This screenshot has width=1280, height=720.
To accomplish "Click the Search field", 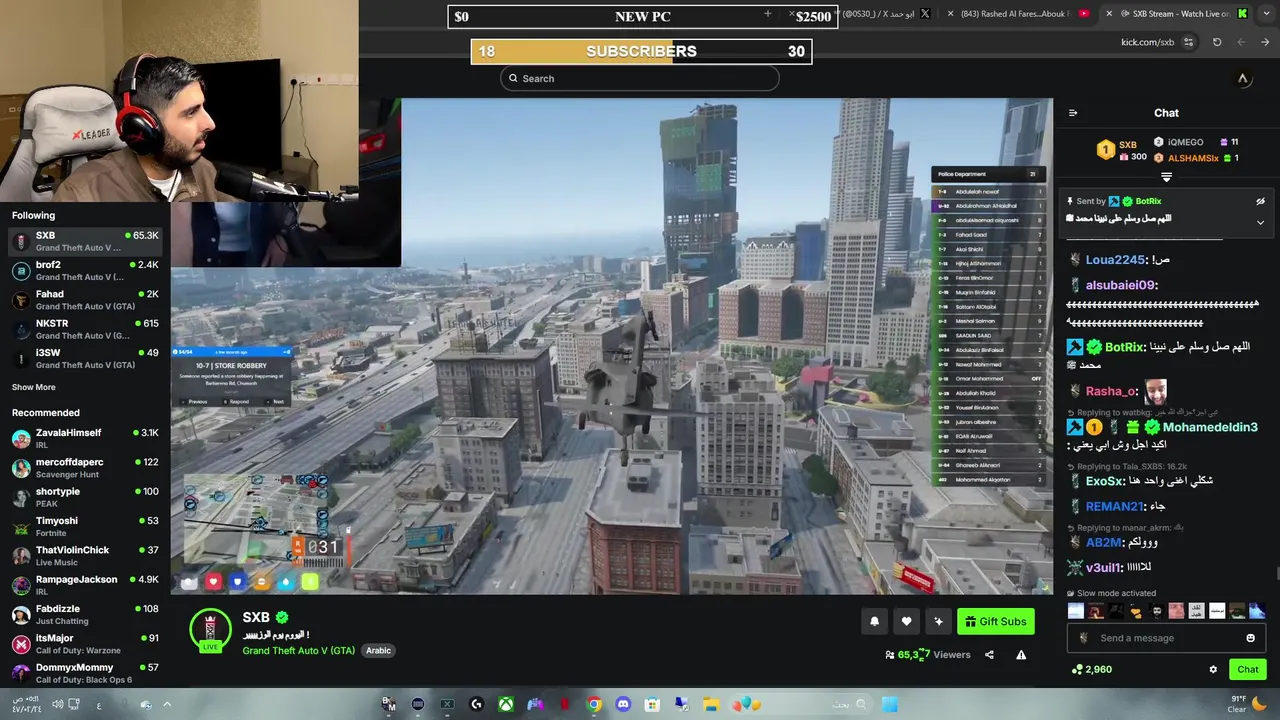I will (x=640, y=78).
